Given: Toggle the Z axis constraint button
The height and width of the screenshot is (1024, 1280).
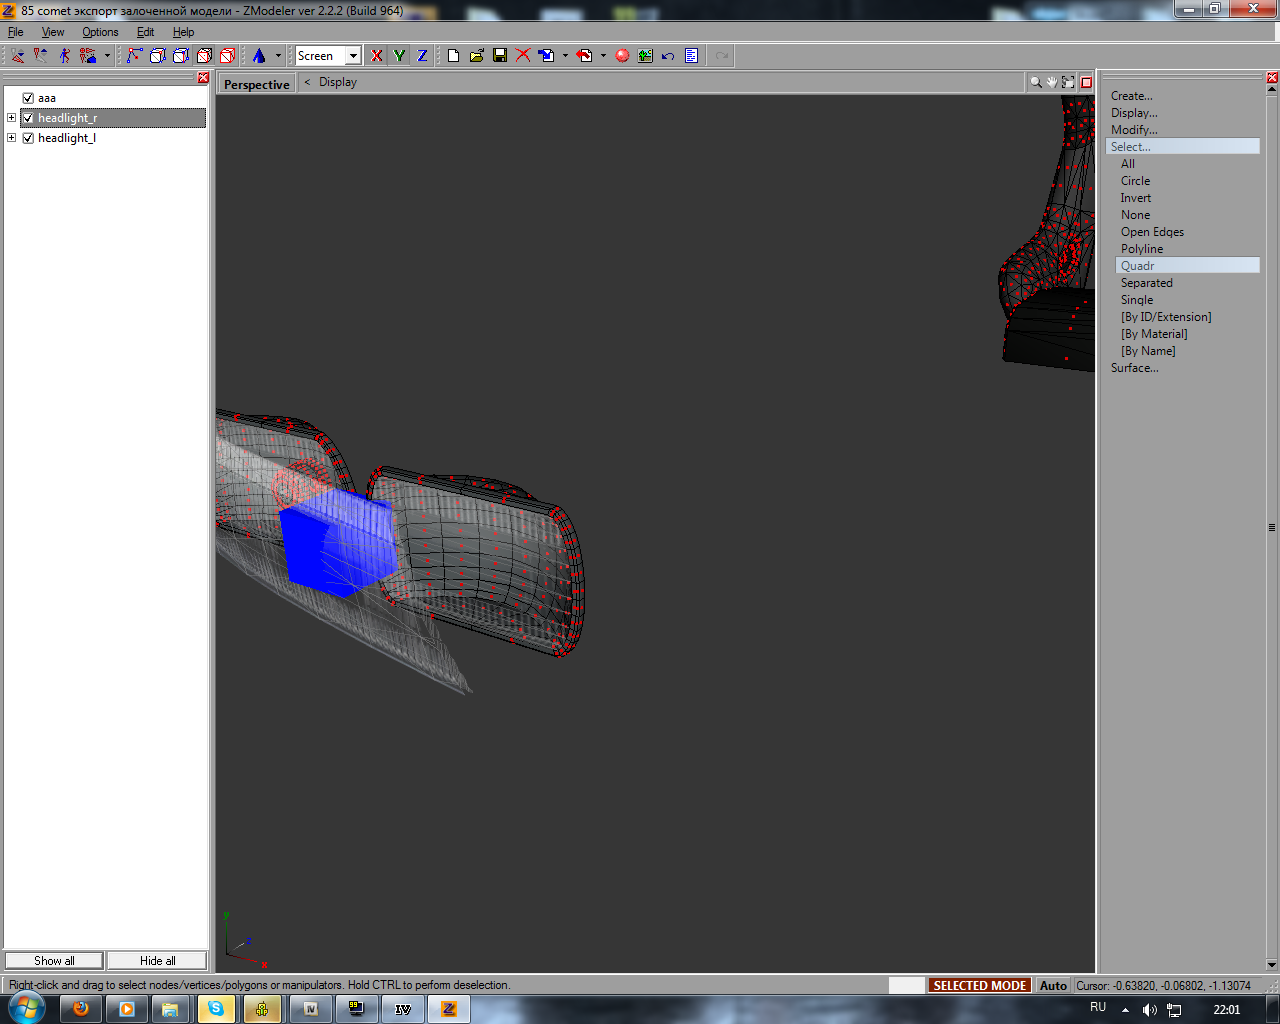Looking at the screenshot, I should click(422, 56).
